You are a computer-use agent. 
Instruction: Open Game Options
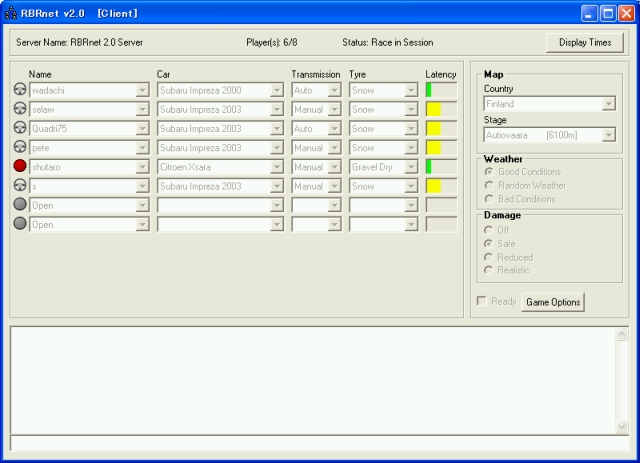(553, 302)
